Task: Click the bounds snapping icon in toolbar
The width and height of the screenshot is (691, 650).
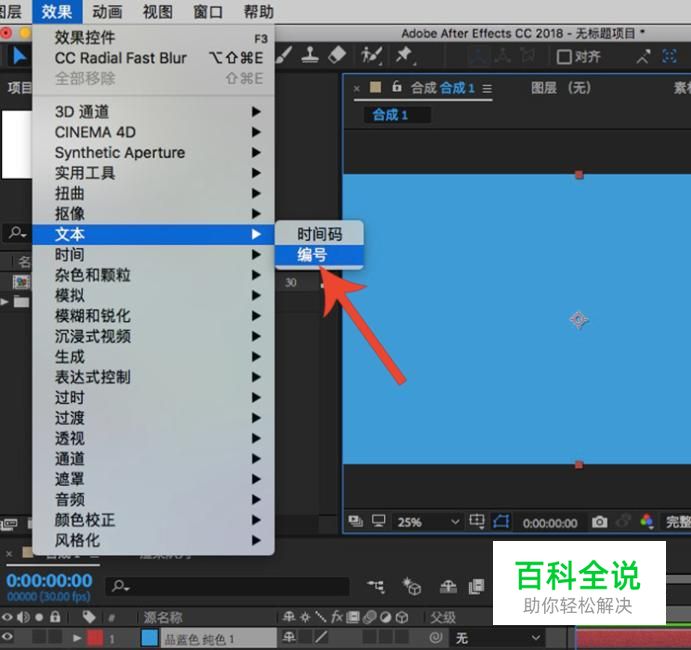Action: pyautogui.click(x=669, y=56)
